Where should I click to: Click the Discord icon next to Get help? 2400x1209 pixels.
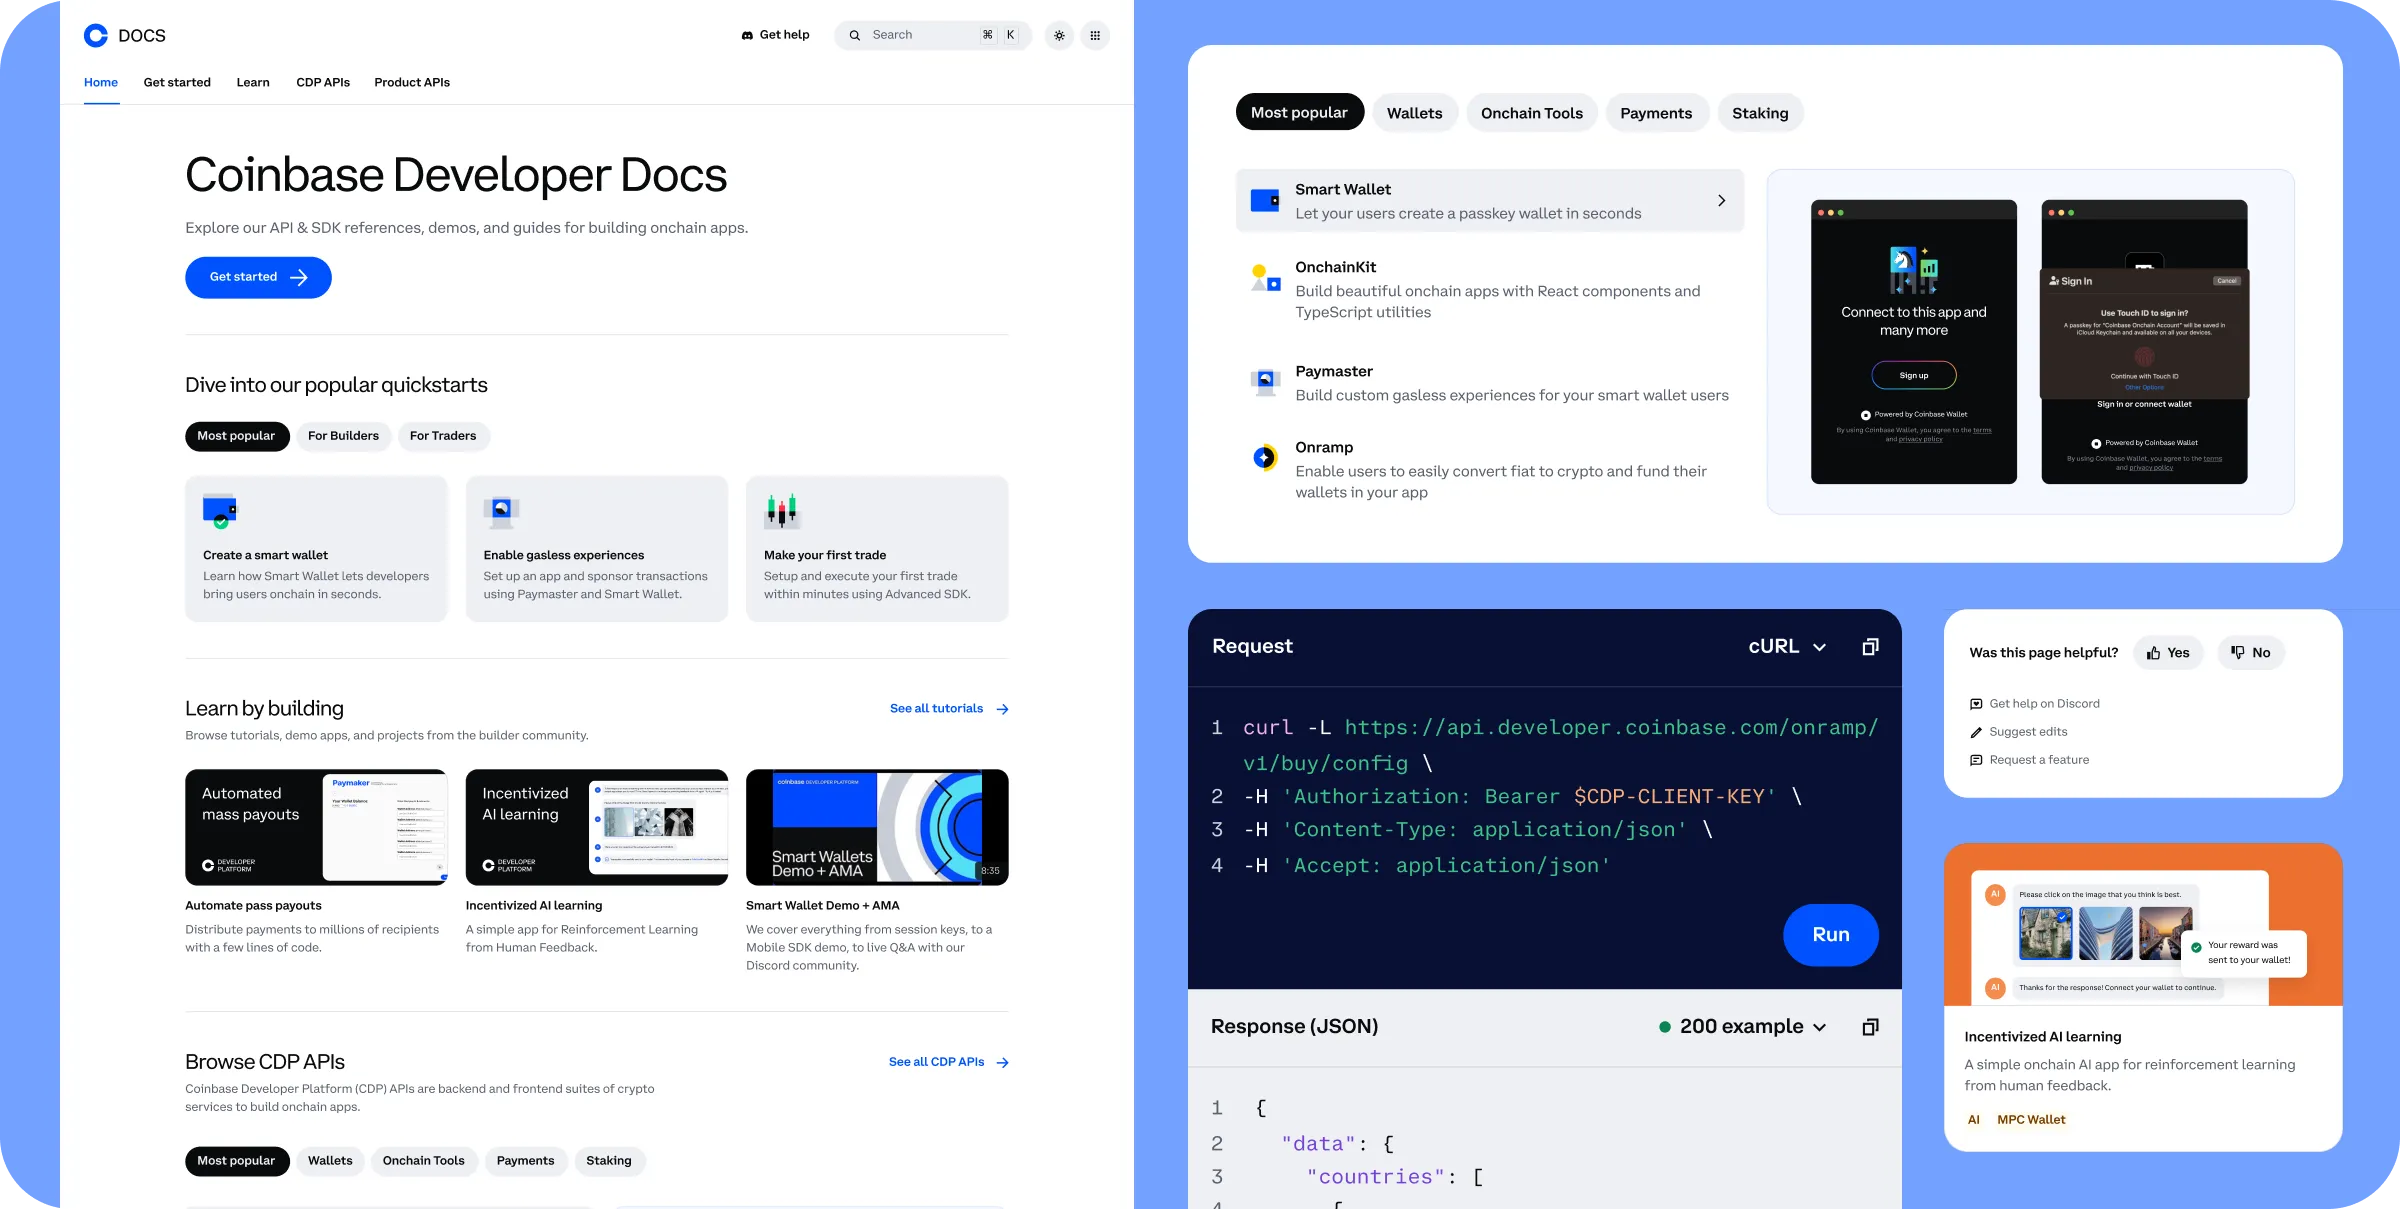click(x=747, y=35)
